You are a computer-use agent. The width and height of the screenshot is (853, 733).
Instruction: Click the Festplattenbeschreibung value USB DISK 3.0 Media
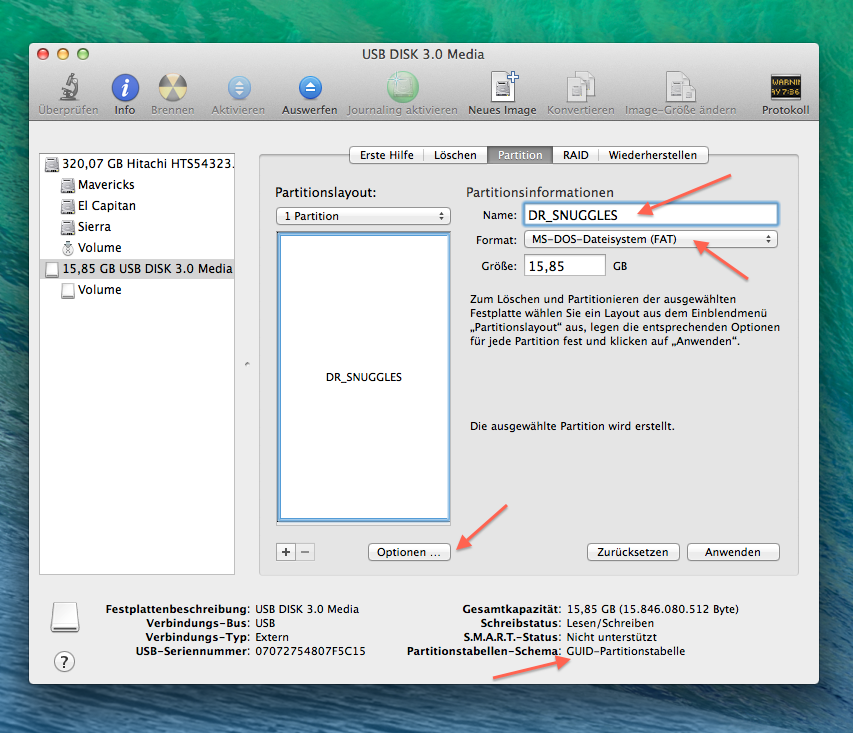point(307,609)
